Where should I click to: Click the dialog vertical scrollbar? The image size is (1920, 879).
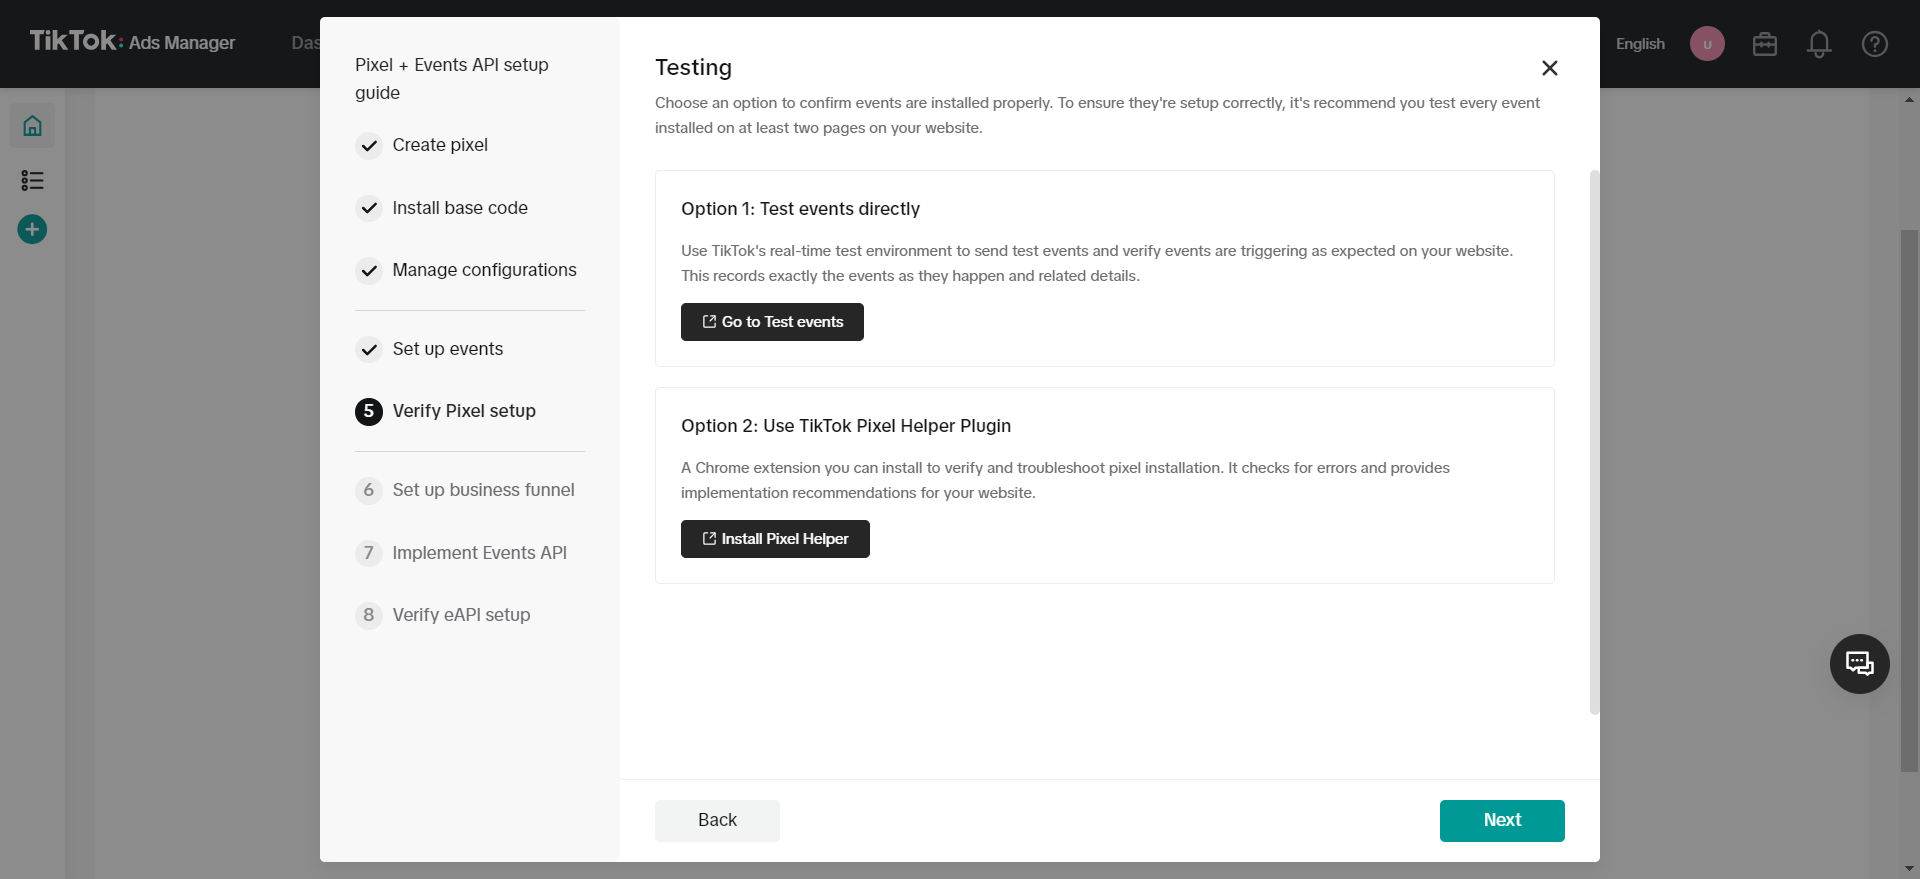pyautogui.click(x=1594, y=441)
